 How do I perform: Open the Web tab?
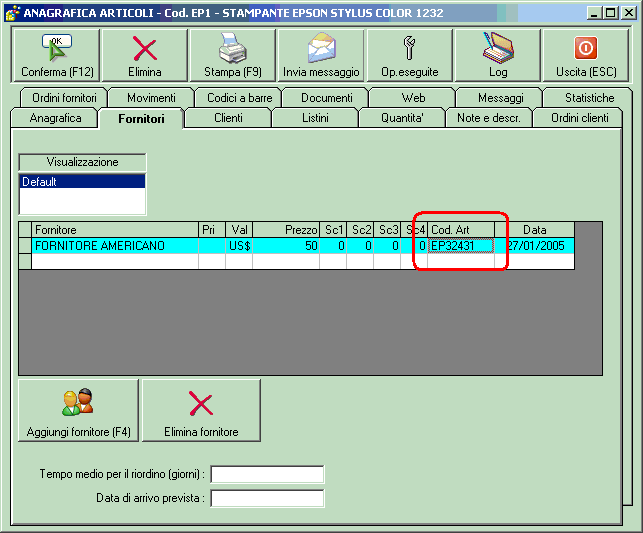tap(413, 98)
